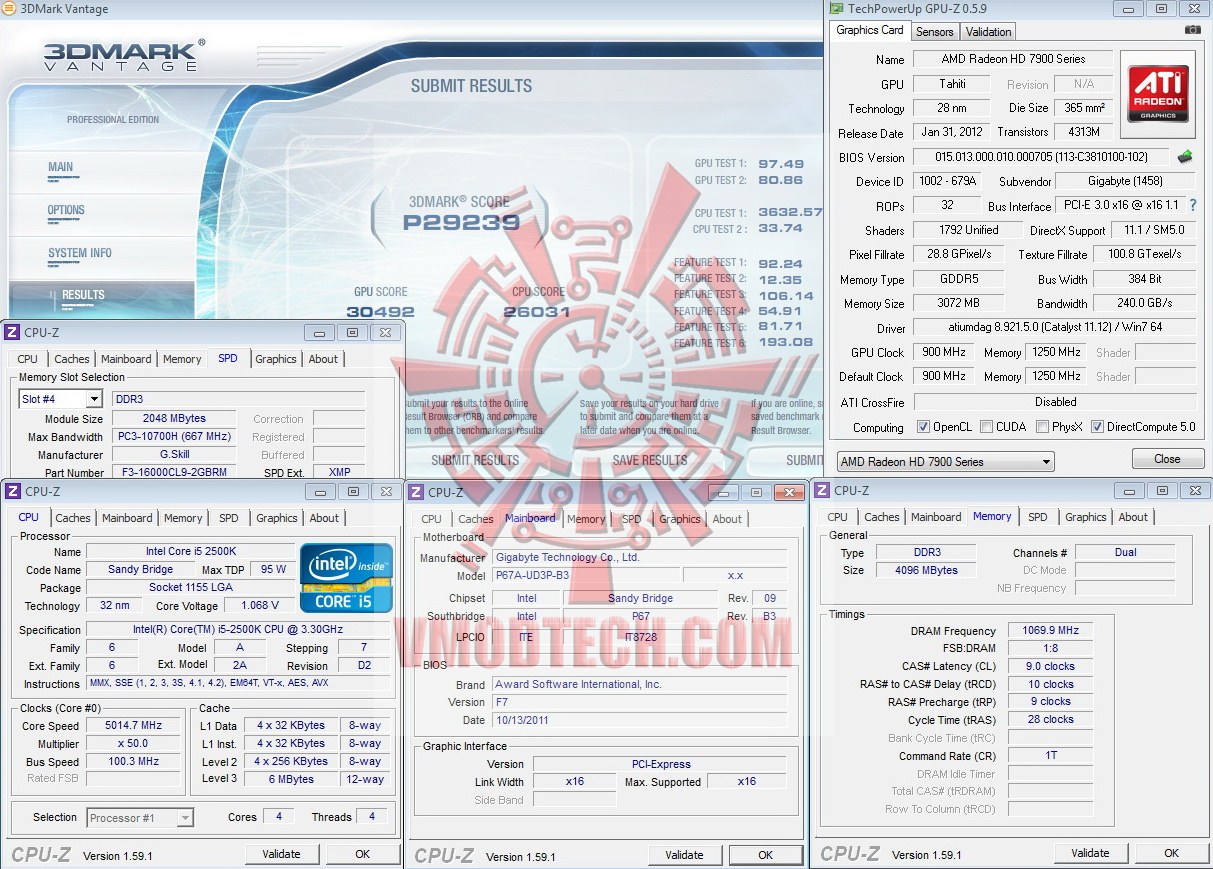The width and height of the screenshot is (1213, 869).
Task: Click the CAS# Latency value 9.0 clocks
Action: pyautogui.click(x=1050, y=666)
